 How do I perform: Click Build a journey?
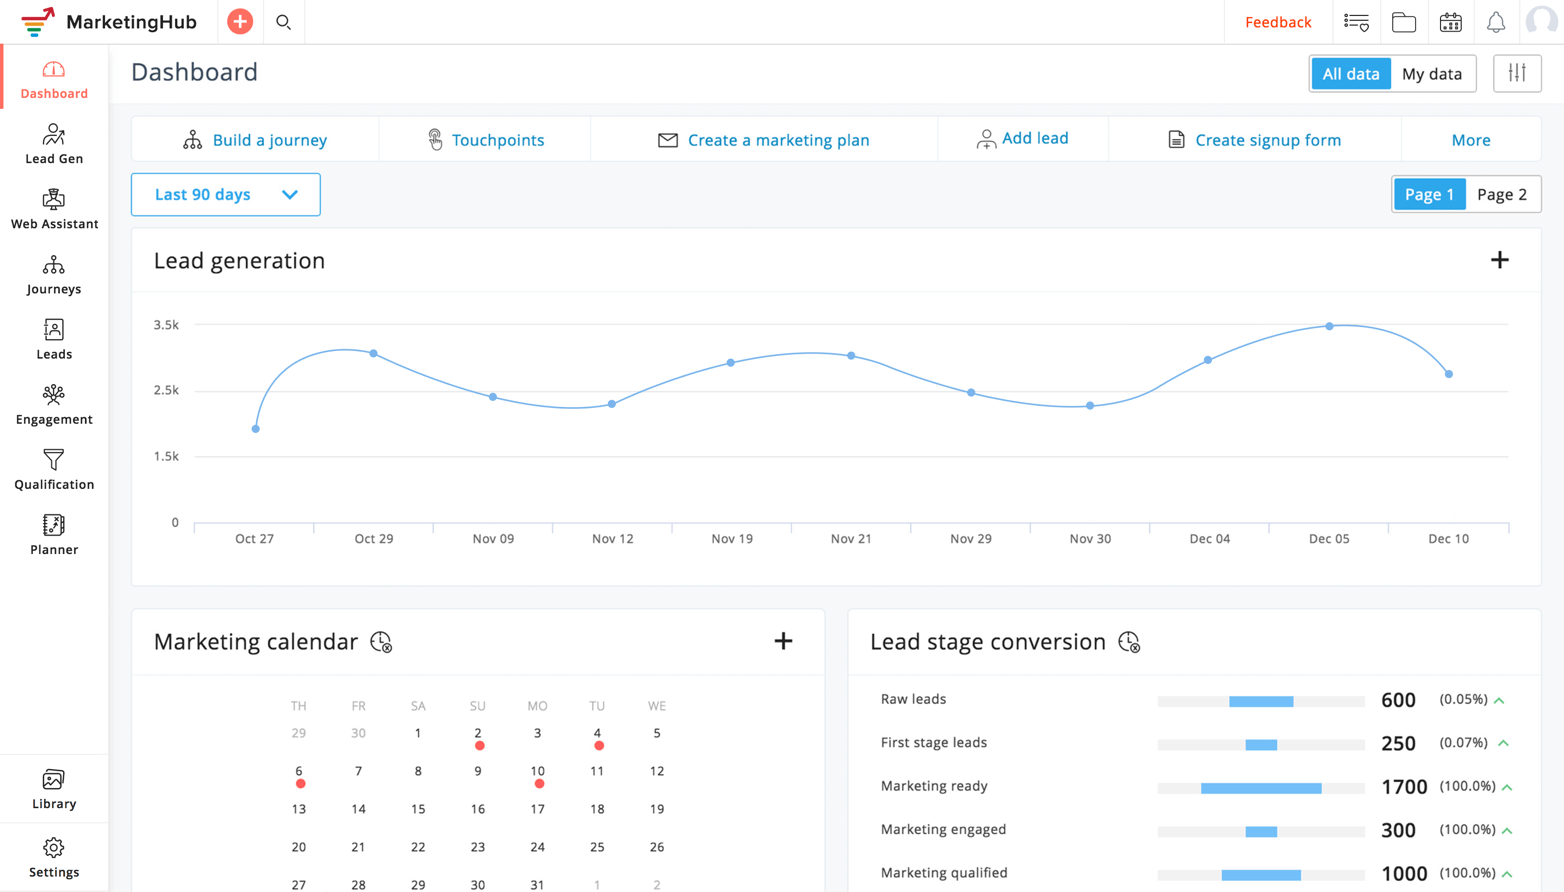coord(255,140)
